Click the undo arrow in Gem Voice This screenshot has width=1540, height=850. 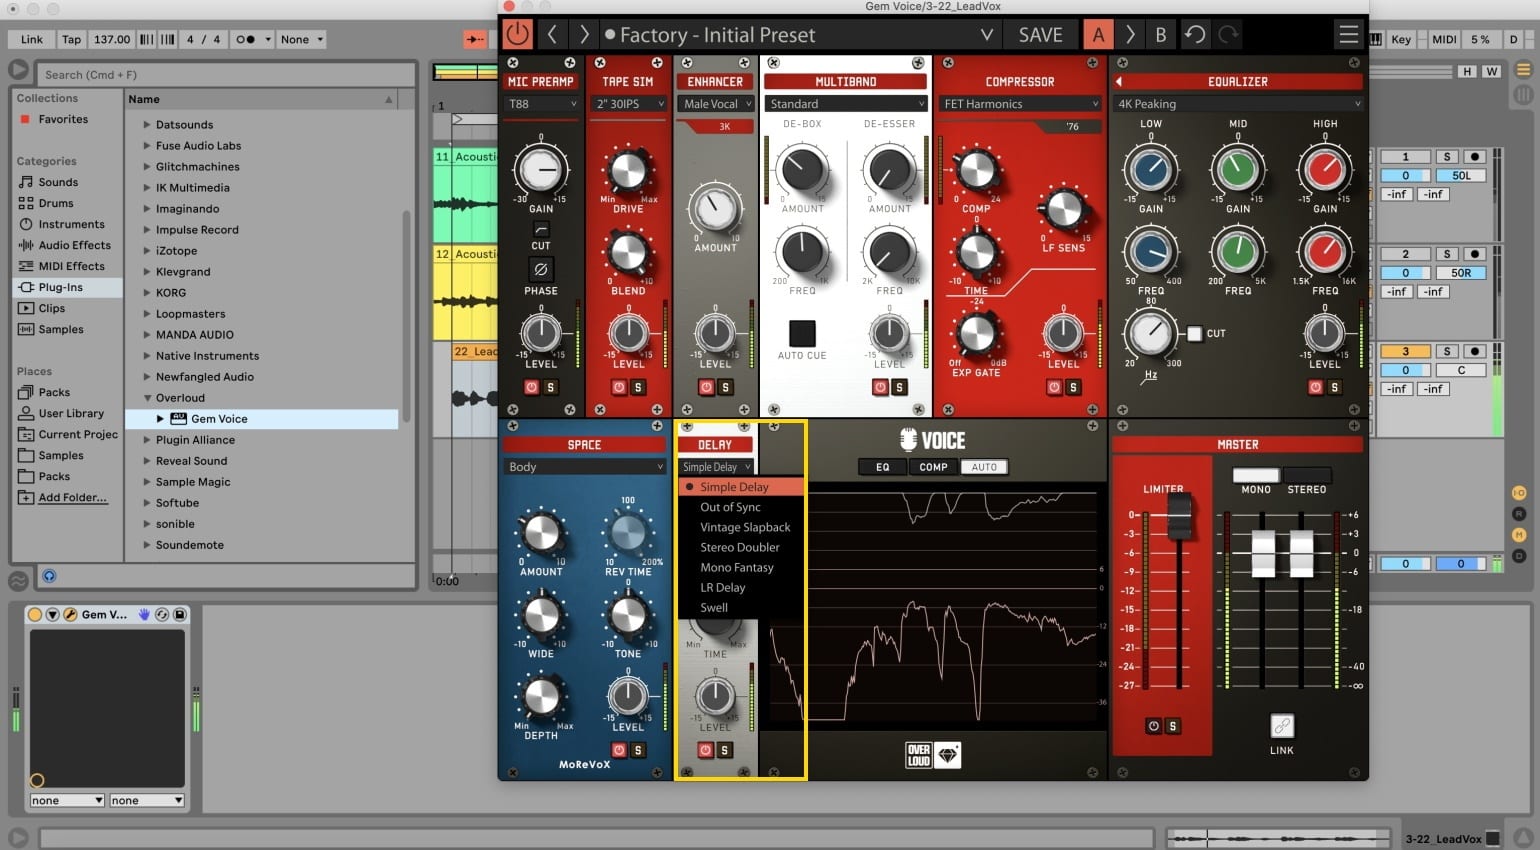click(1195, 35)
